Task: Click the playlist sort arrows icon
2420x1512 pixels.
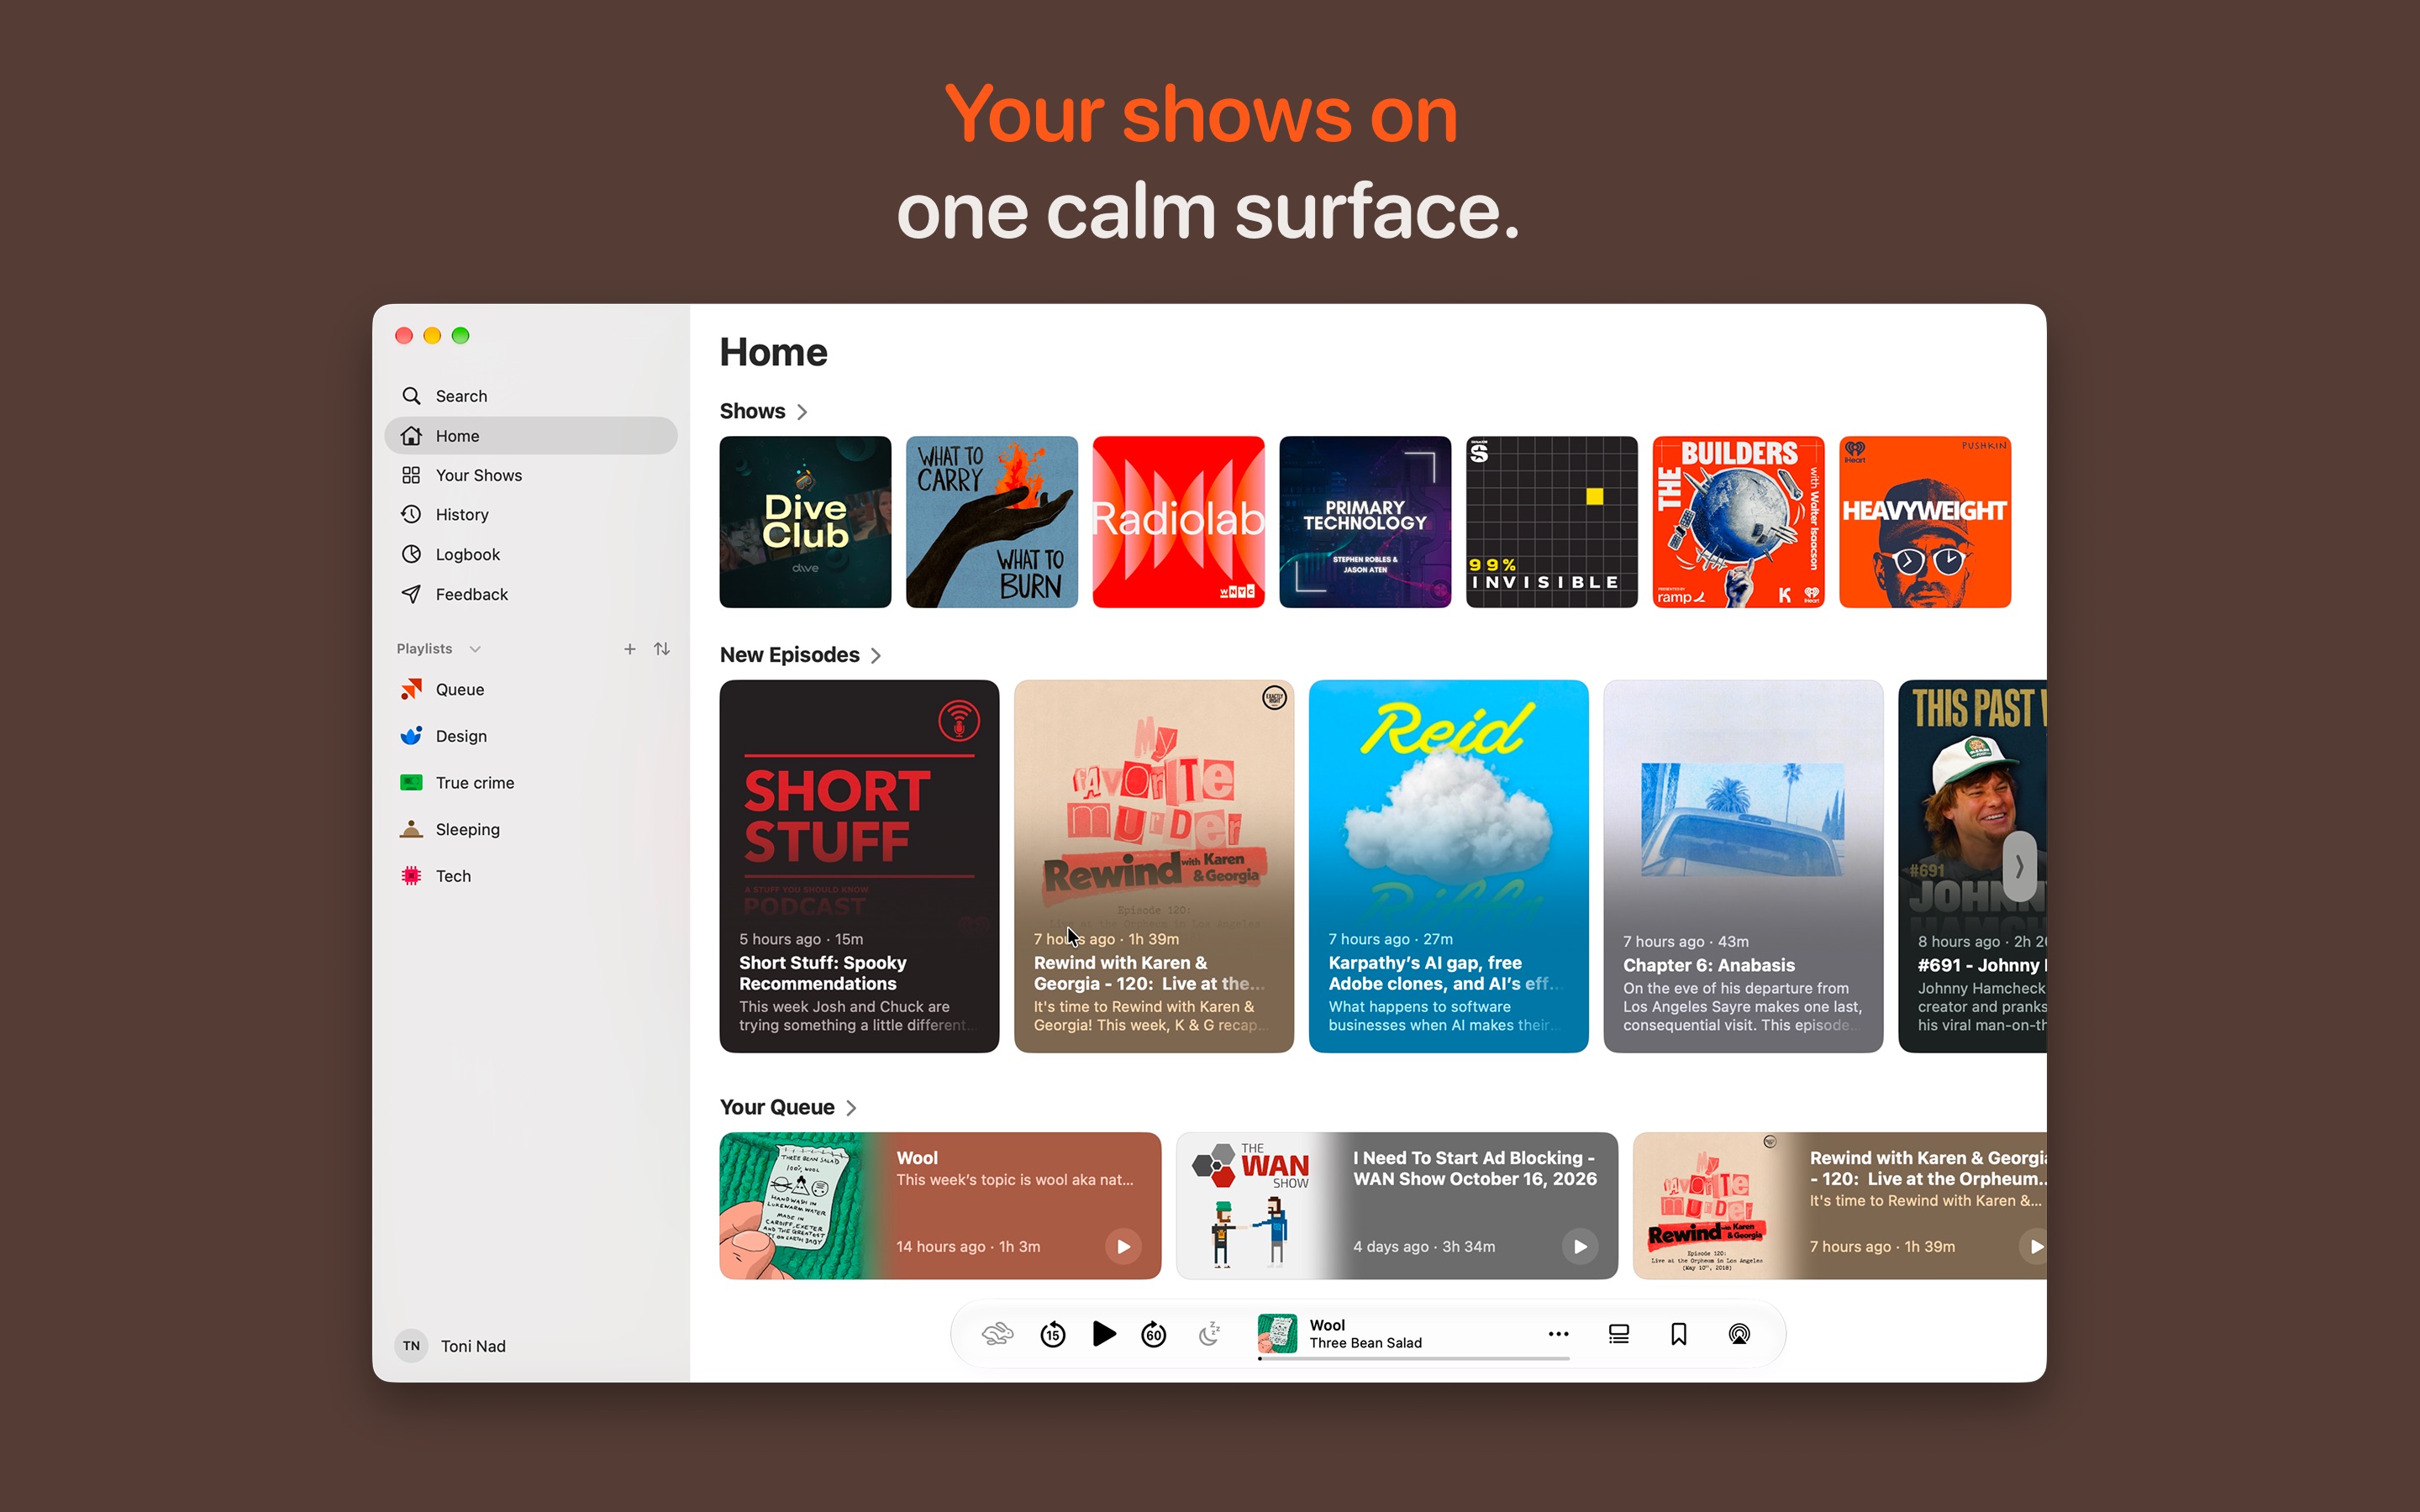Action: point(662,649)
